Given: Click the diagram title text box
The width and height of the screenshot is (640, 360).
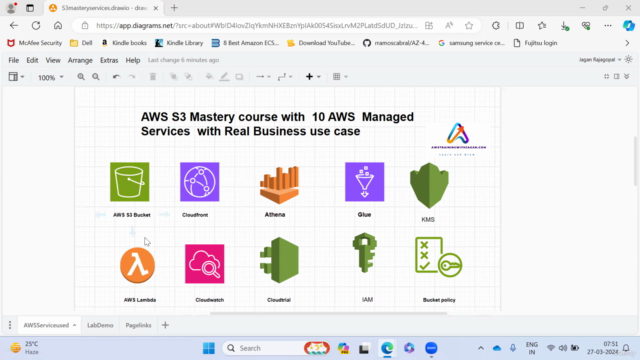Looking at the screenshot, I should point(277,124).
